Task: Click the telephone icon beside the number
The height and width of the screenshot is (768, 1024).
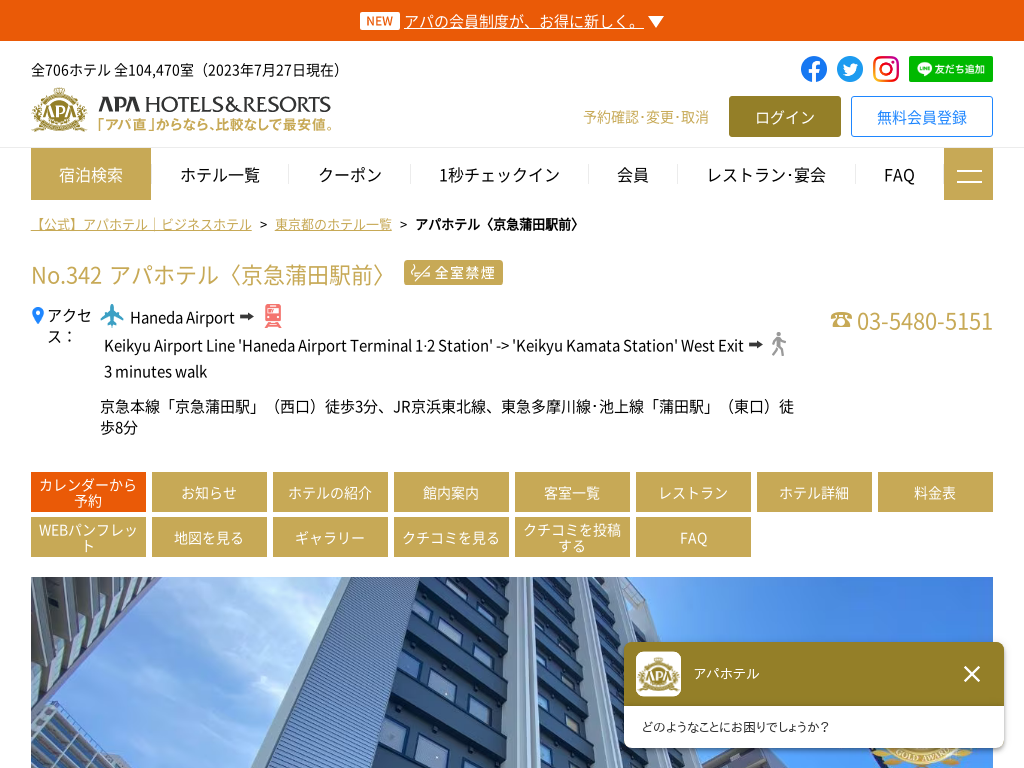Action: click(841, 320)
